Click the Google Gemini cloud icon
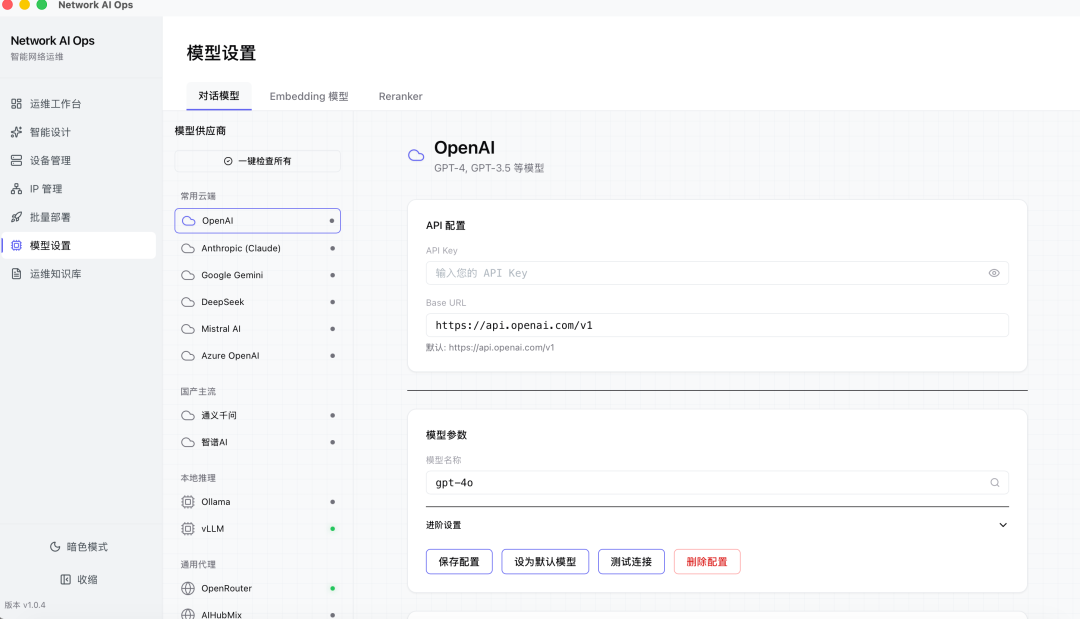Screen dimensions: 1080x619 pos(188,275)
